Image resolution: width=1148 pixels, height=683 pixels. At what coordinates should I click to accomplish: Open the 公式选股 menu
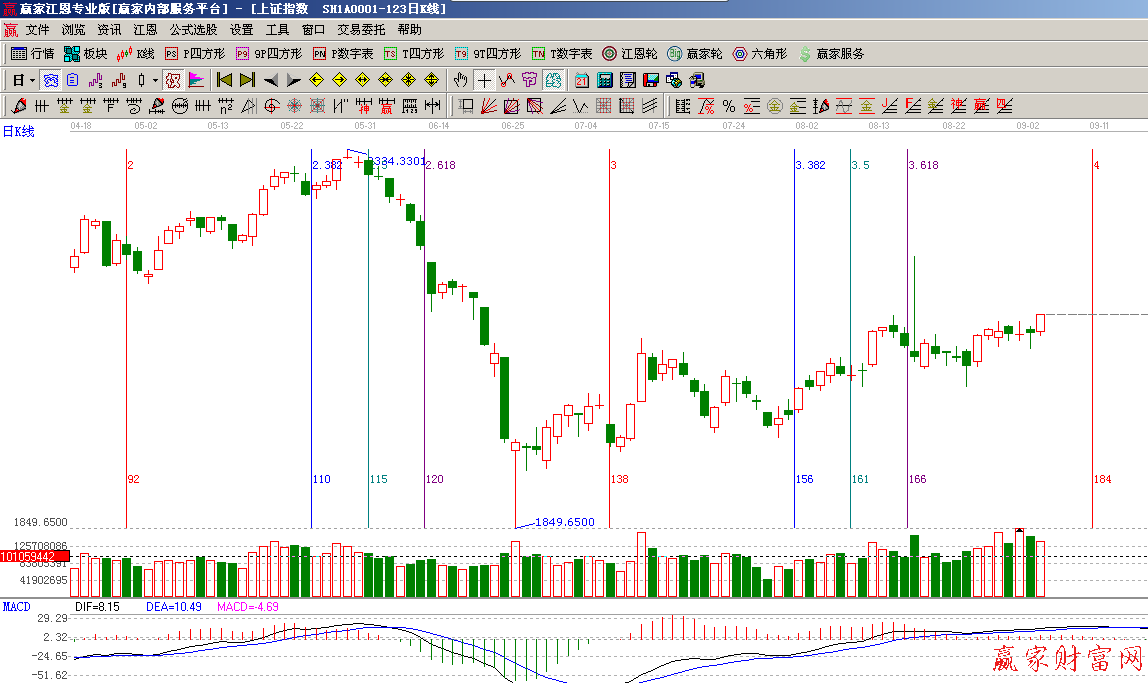coord(193,30)
